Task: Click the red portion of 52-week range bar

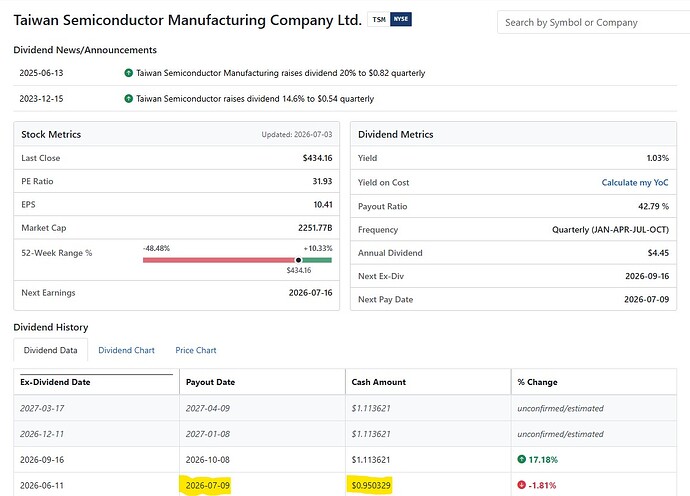Action: [x=219, y=260]
